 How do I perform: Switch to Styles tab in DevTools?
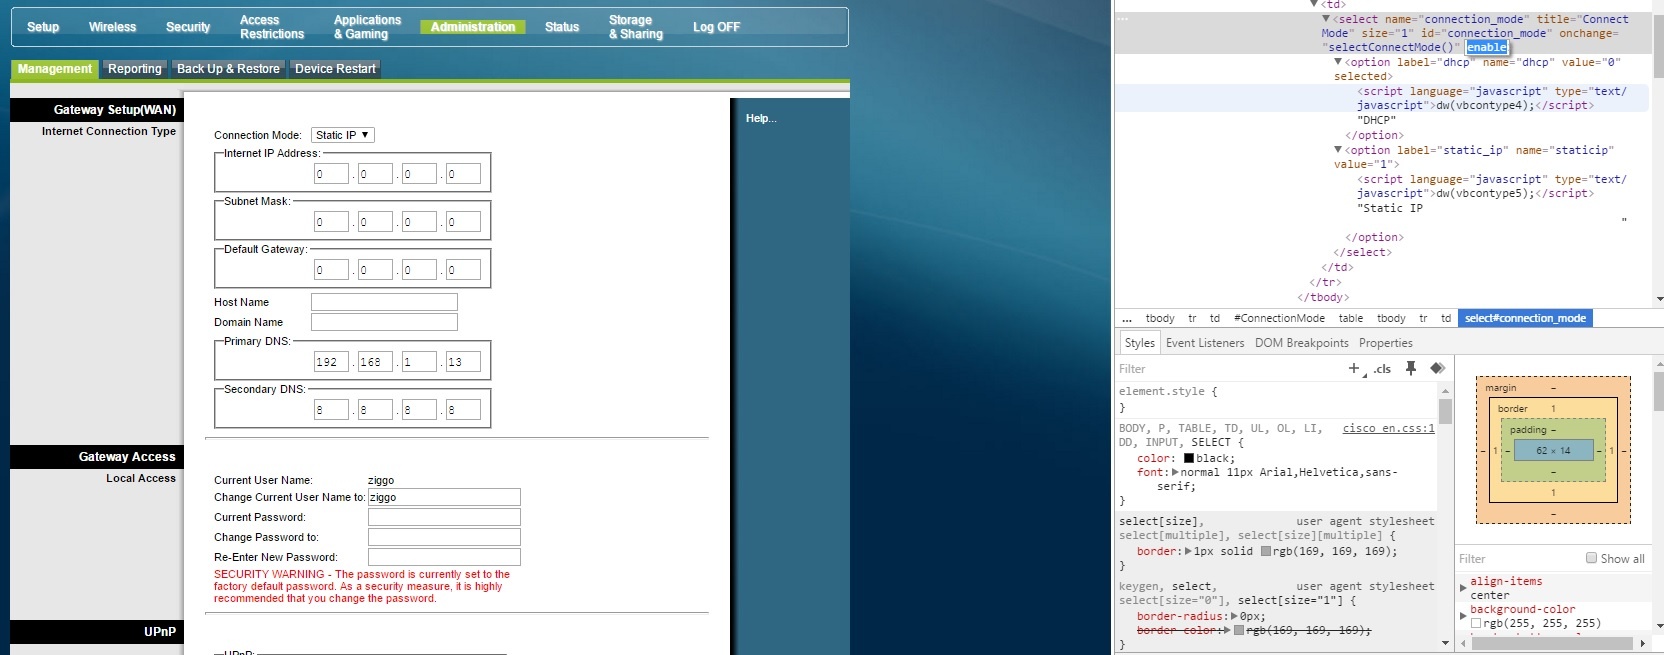point(1139,343)
